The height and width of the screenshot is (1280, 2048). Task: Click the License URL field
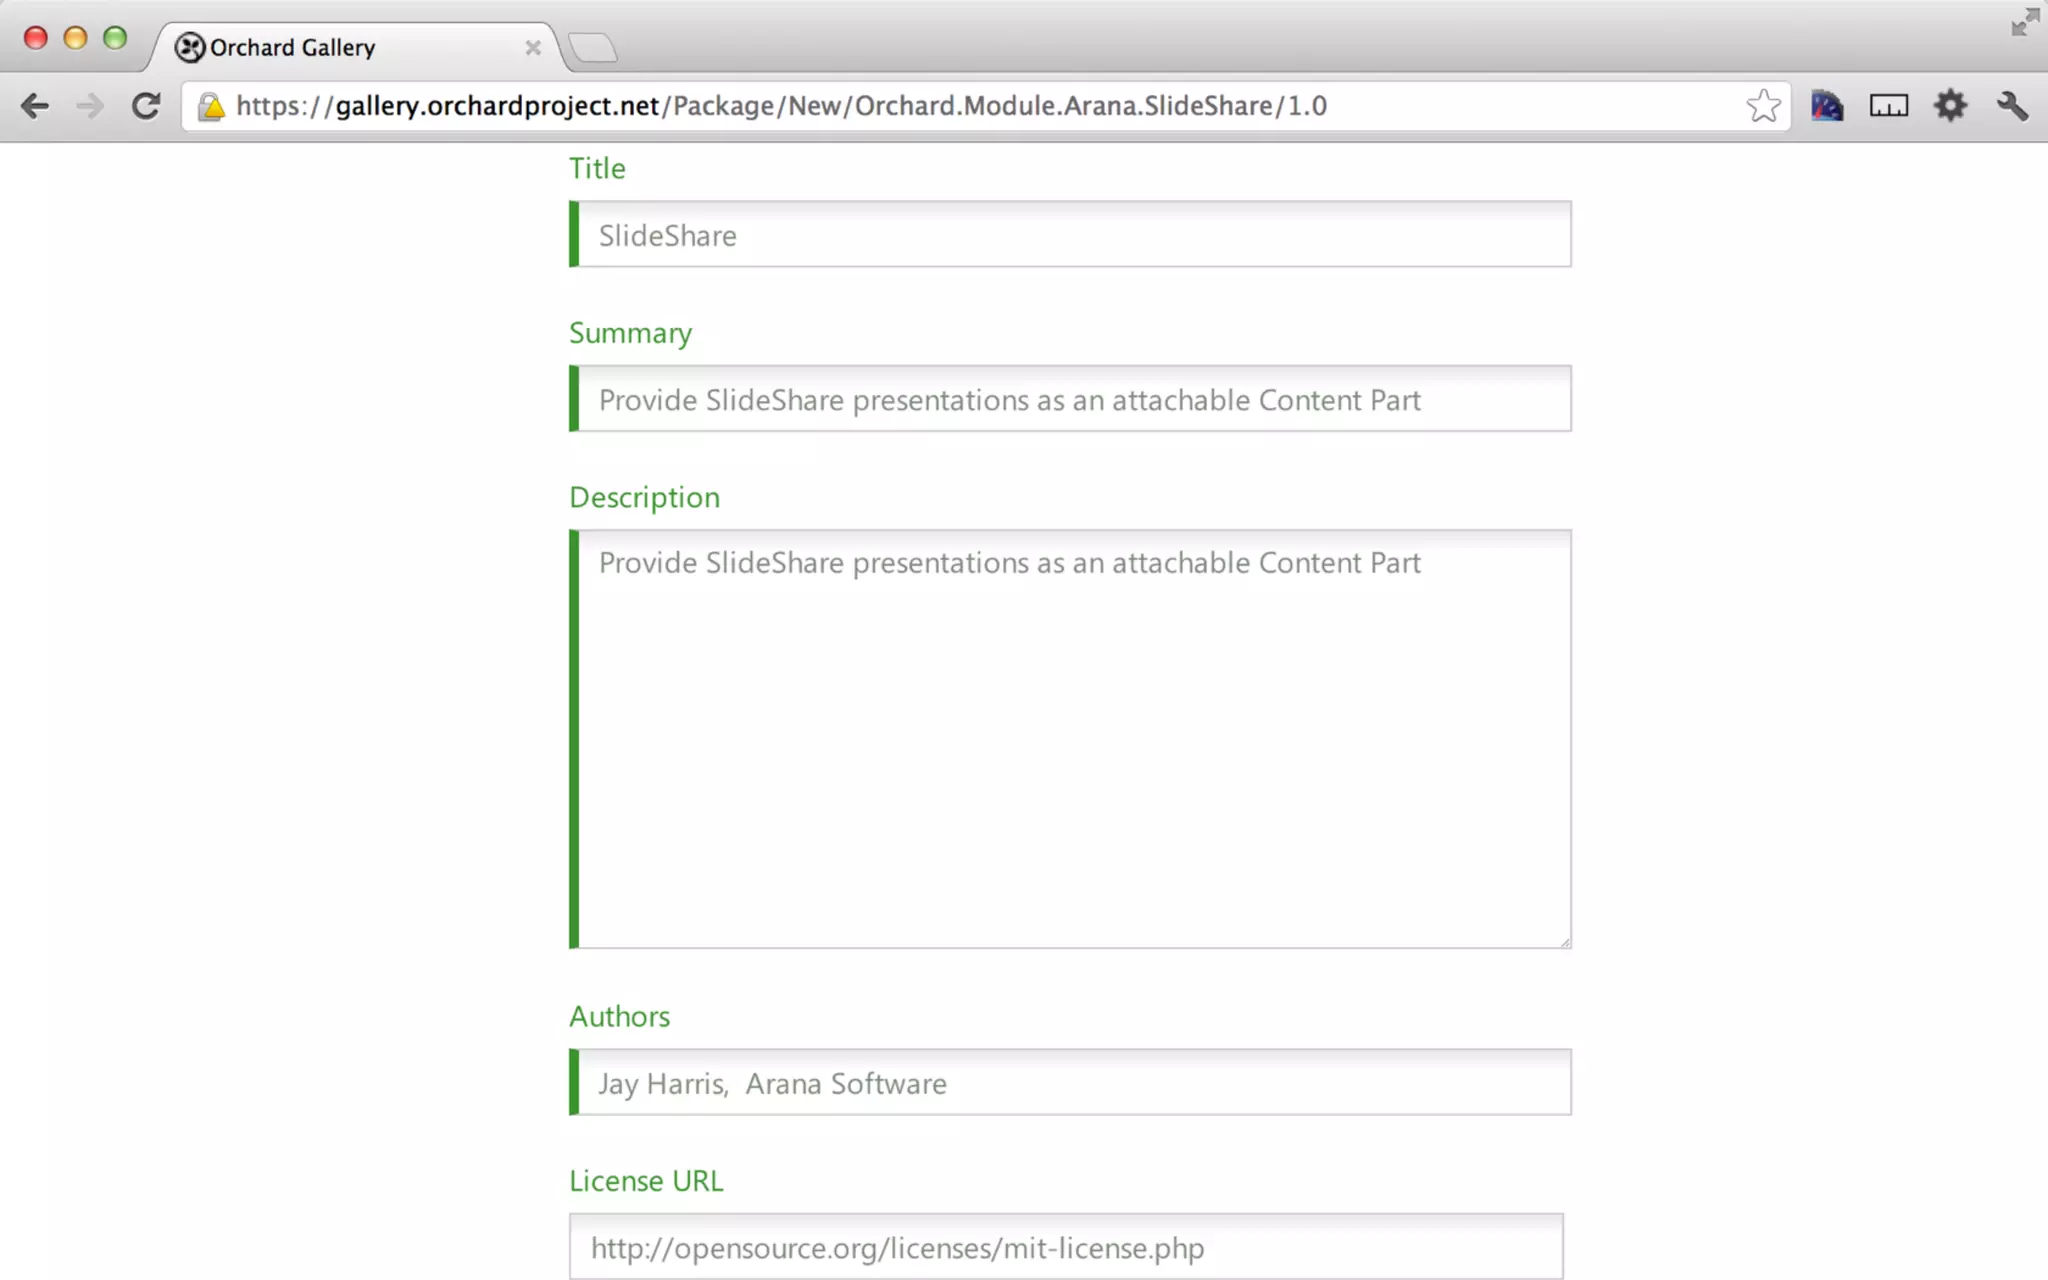1066,1247
